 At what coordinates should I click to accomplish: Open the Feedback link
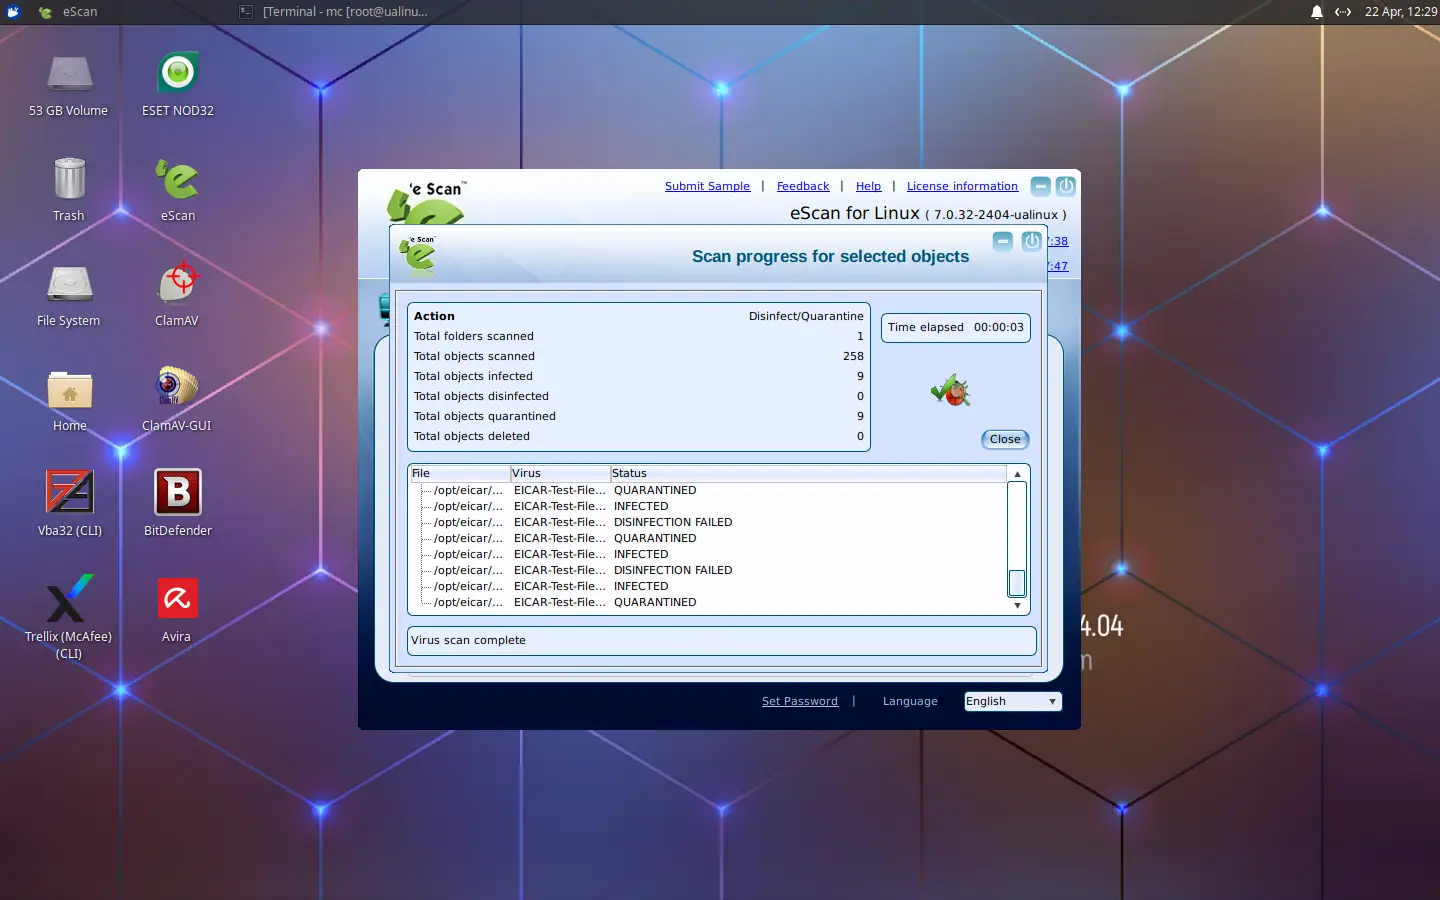click(803, 186)
